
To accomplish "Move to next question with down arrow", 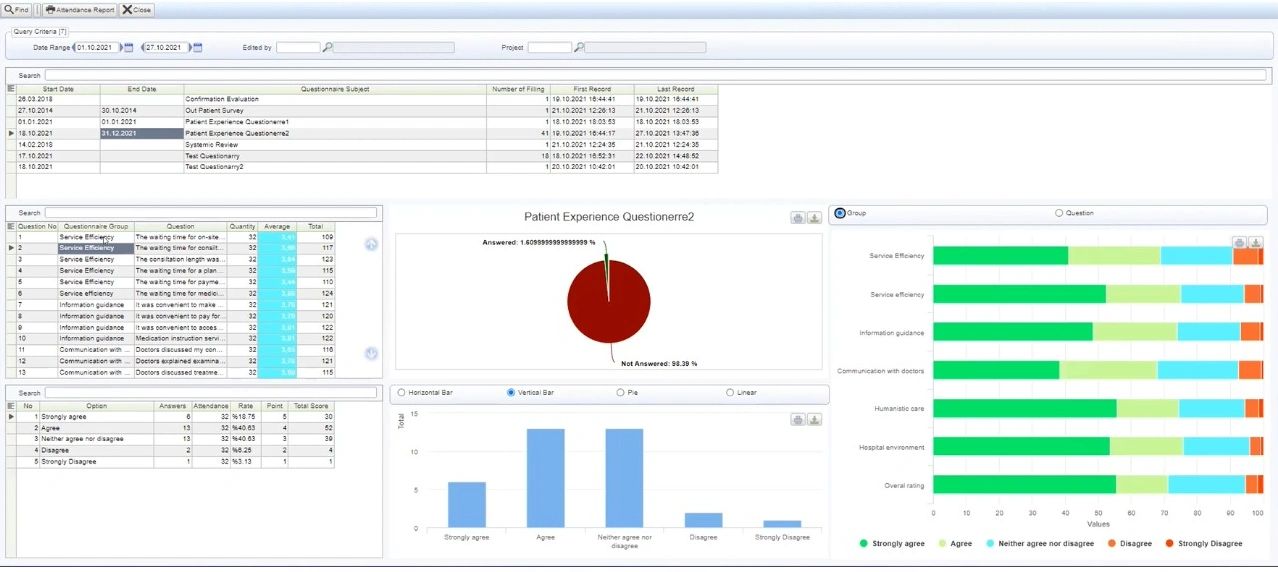I will pos(371,353).
